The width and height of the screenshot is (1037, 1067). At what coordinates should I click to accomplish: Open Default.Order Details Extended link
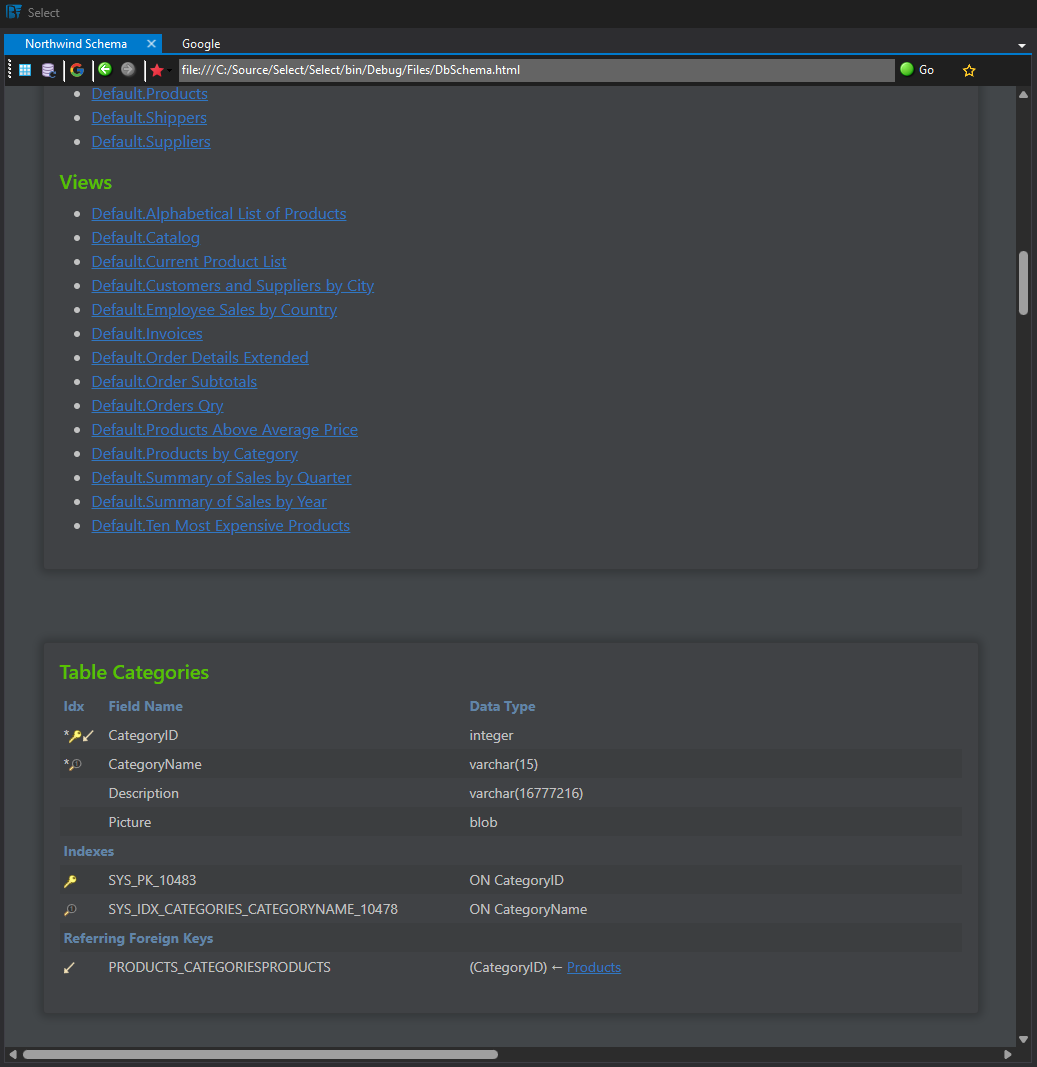[x=200, y=357]
